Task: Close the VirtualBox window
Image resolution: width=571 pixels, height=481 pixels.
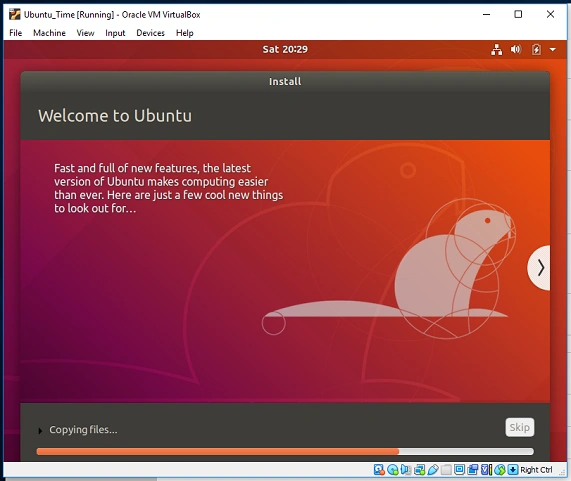Action: (x=550, y=15)
